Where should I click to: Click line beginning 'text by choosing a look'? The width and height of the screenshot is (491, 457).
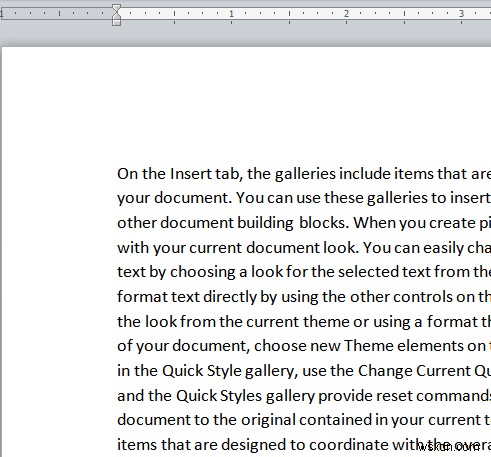tap(304, 272)
